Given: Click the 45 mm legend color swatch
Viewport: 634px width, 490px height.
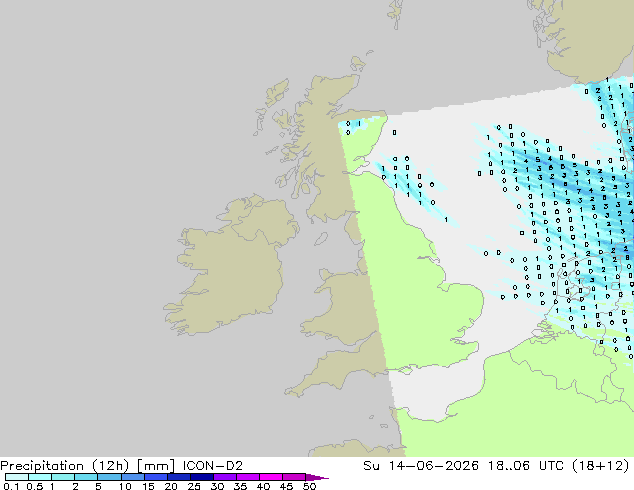Looking at the screenshot, I should tap(294, 477).
